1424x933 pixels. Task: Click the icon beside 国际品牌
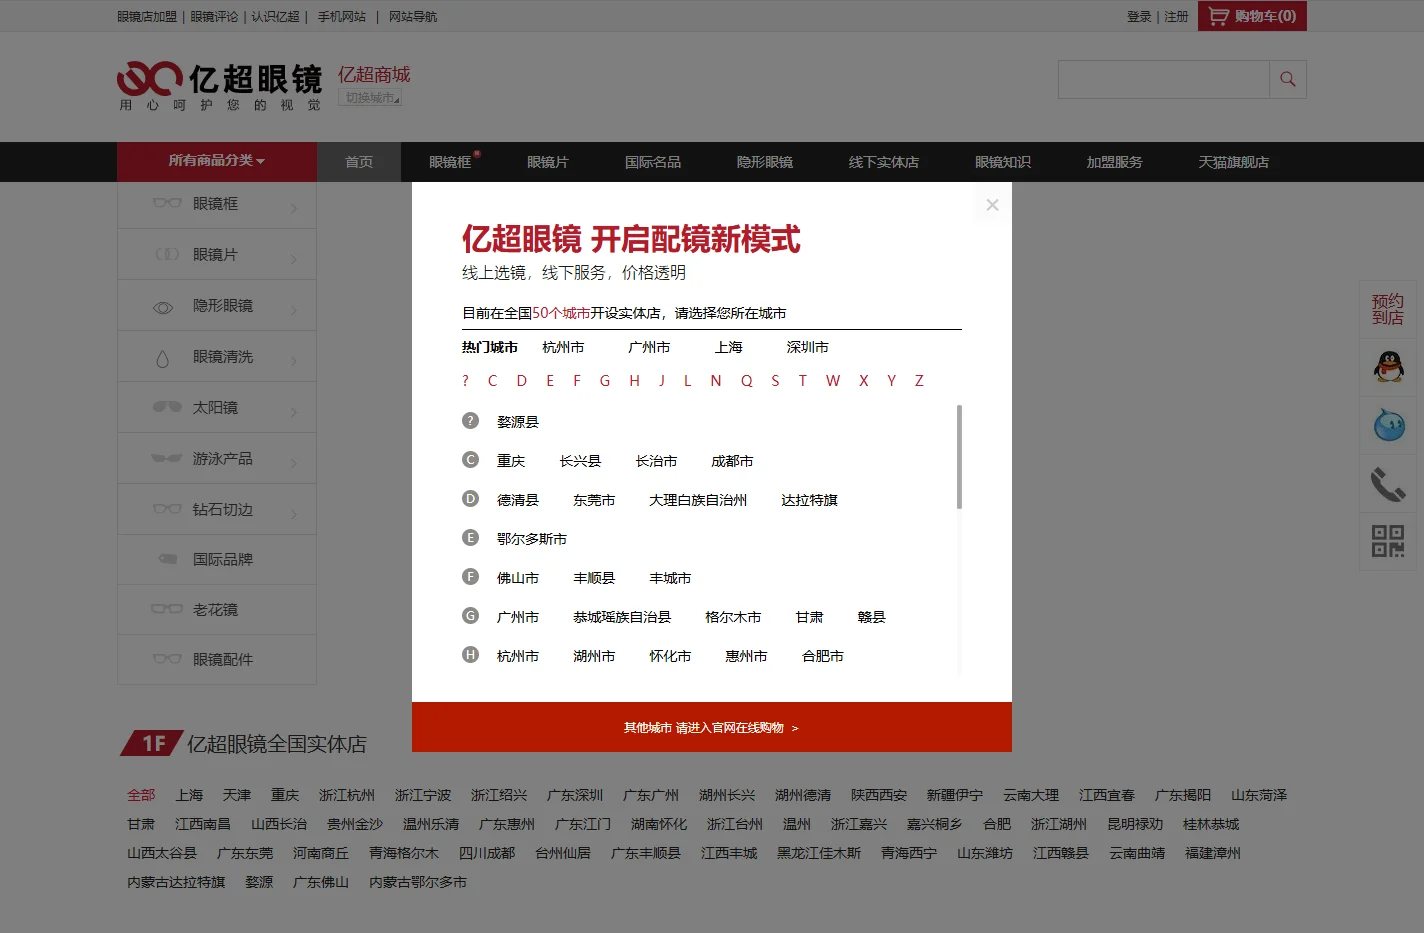click(x=168, y=559)
